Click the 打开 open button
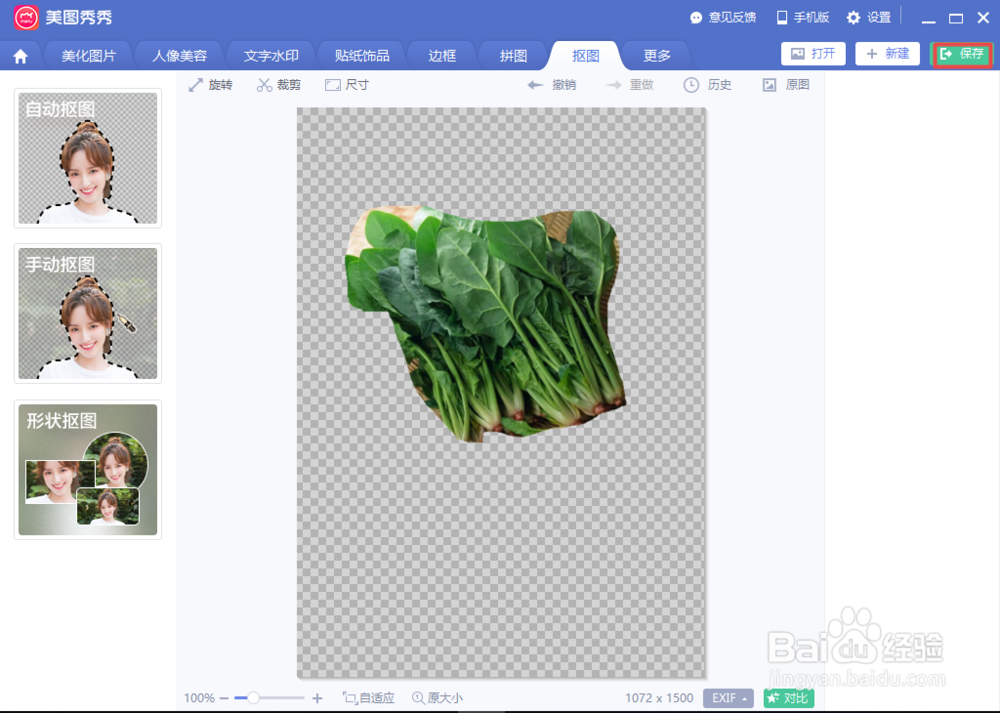Screen dimensions: 1000x713 (813, 54)
